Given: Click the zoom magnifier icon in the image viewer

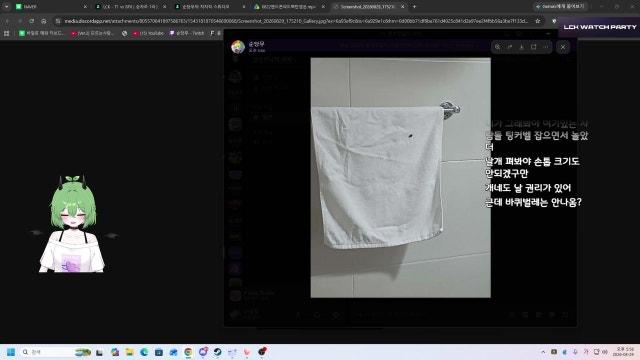Looking at the screenshot, I should (x=498, y=47).
